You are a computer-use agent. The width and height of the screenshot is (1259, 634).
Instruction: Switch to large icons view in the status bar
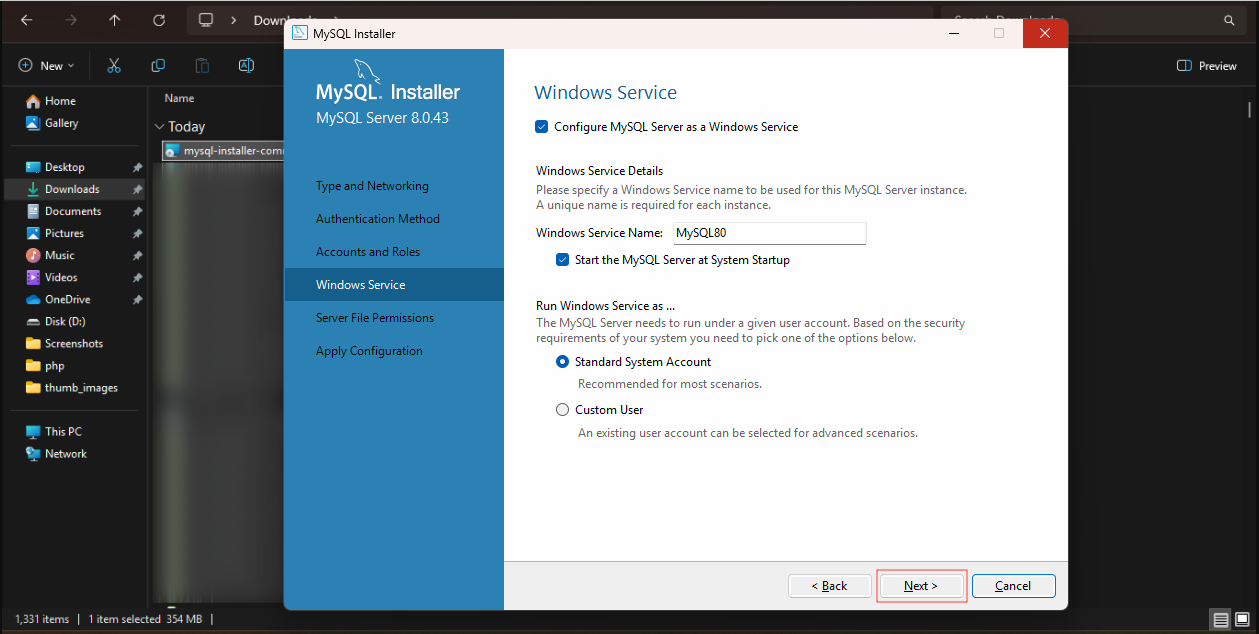click(x=1242, y=620)
